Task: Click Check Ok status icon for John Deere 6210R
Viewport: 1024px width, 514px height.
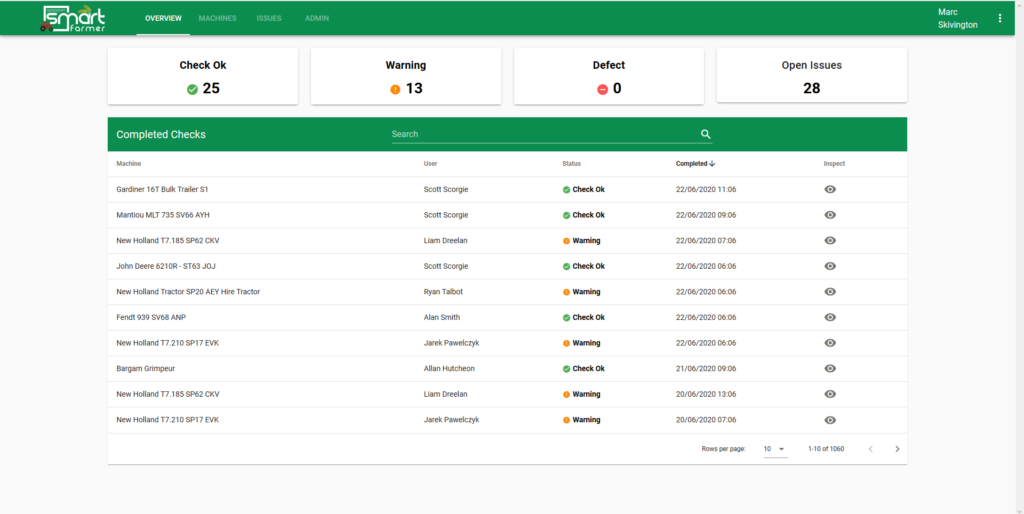Action: click(566, 266)
